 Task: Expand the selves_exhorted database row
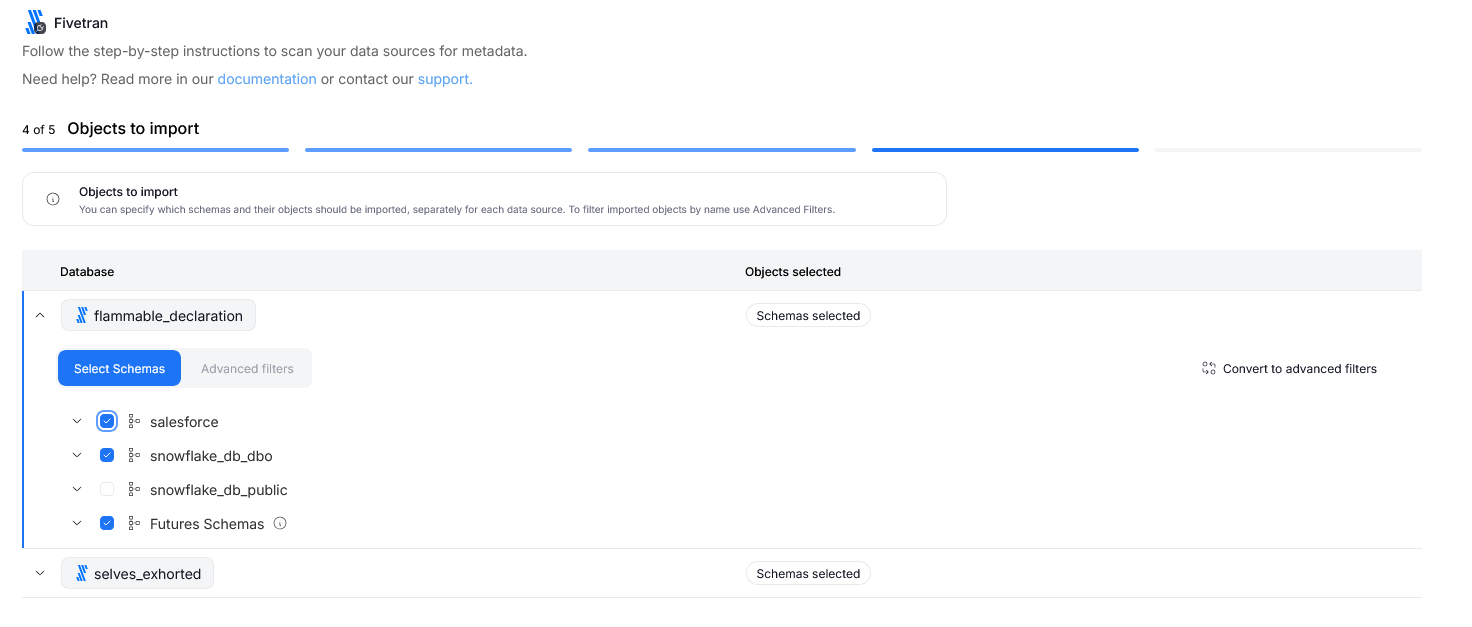click(x=40, y=573)
